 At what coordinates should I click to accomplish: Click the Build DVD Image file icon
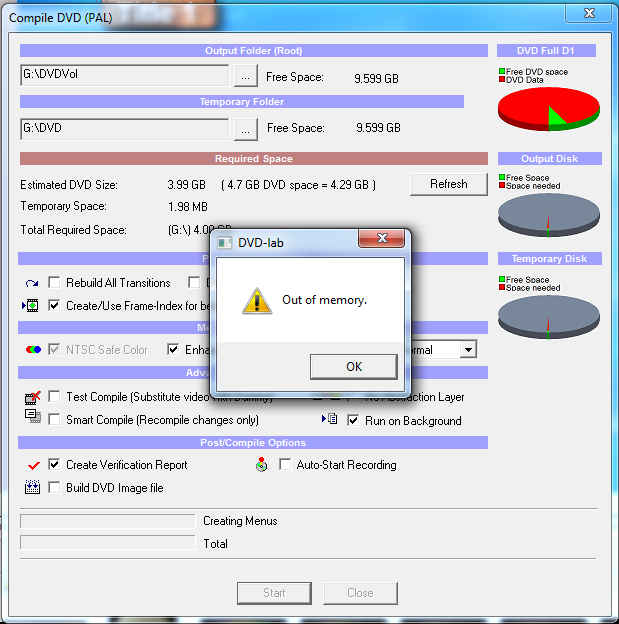(x=32, y=487)
